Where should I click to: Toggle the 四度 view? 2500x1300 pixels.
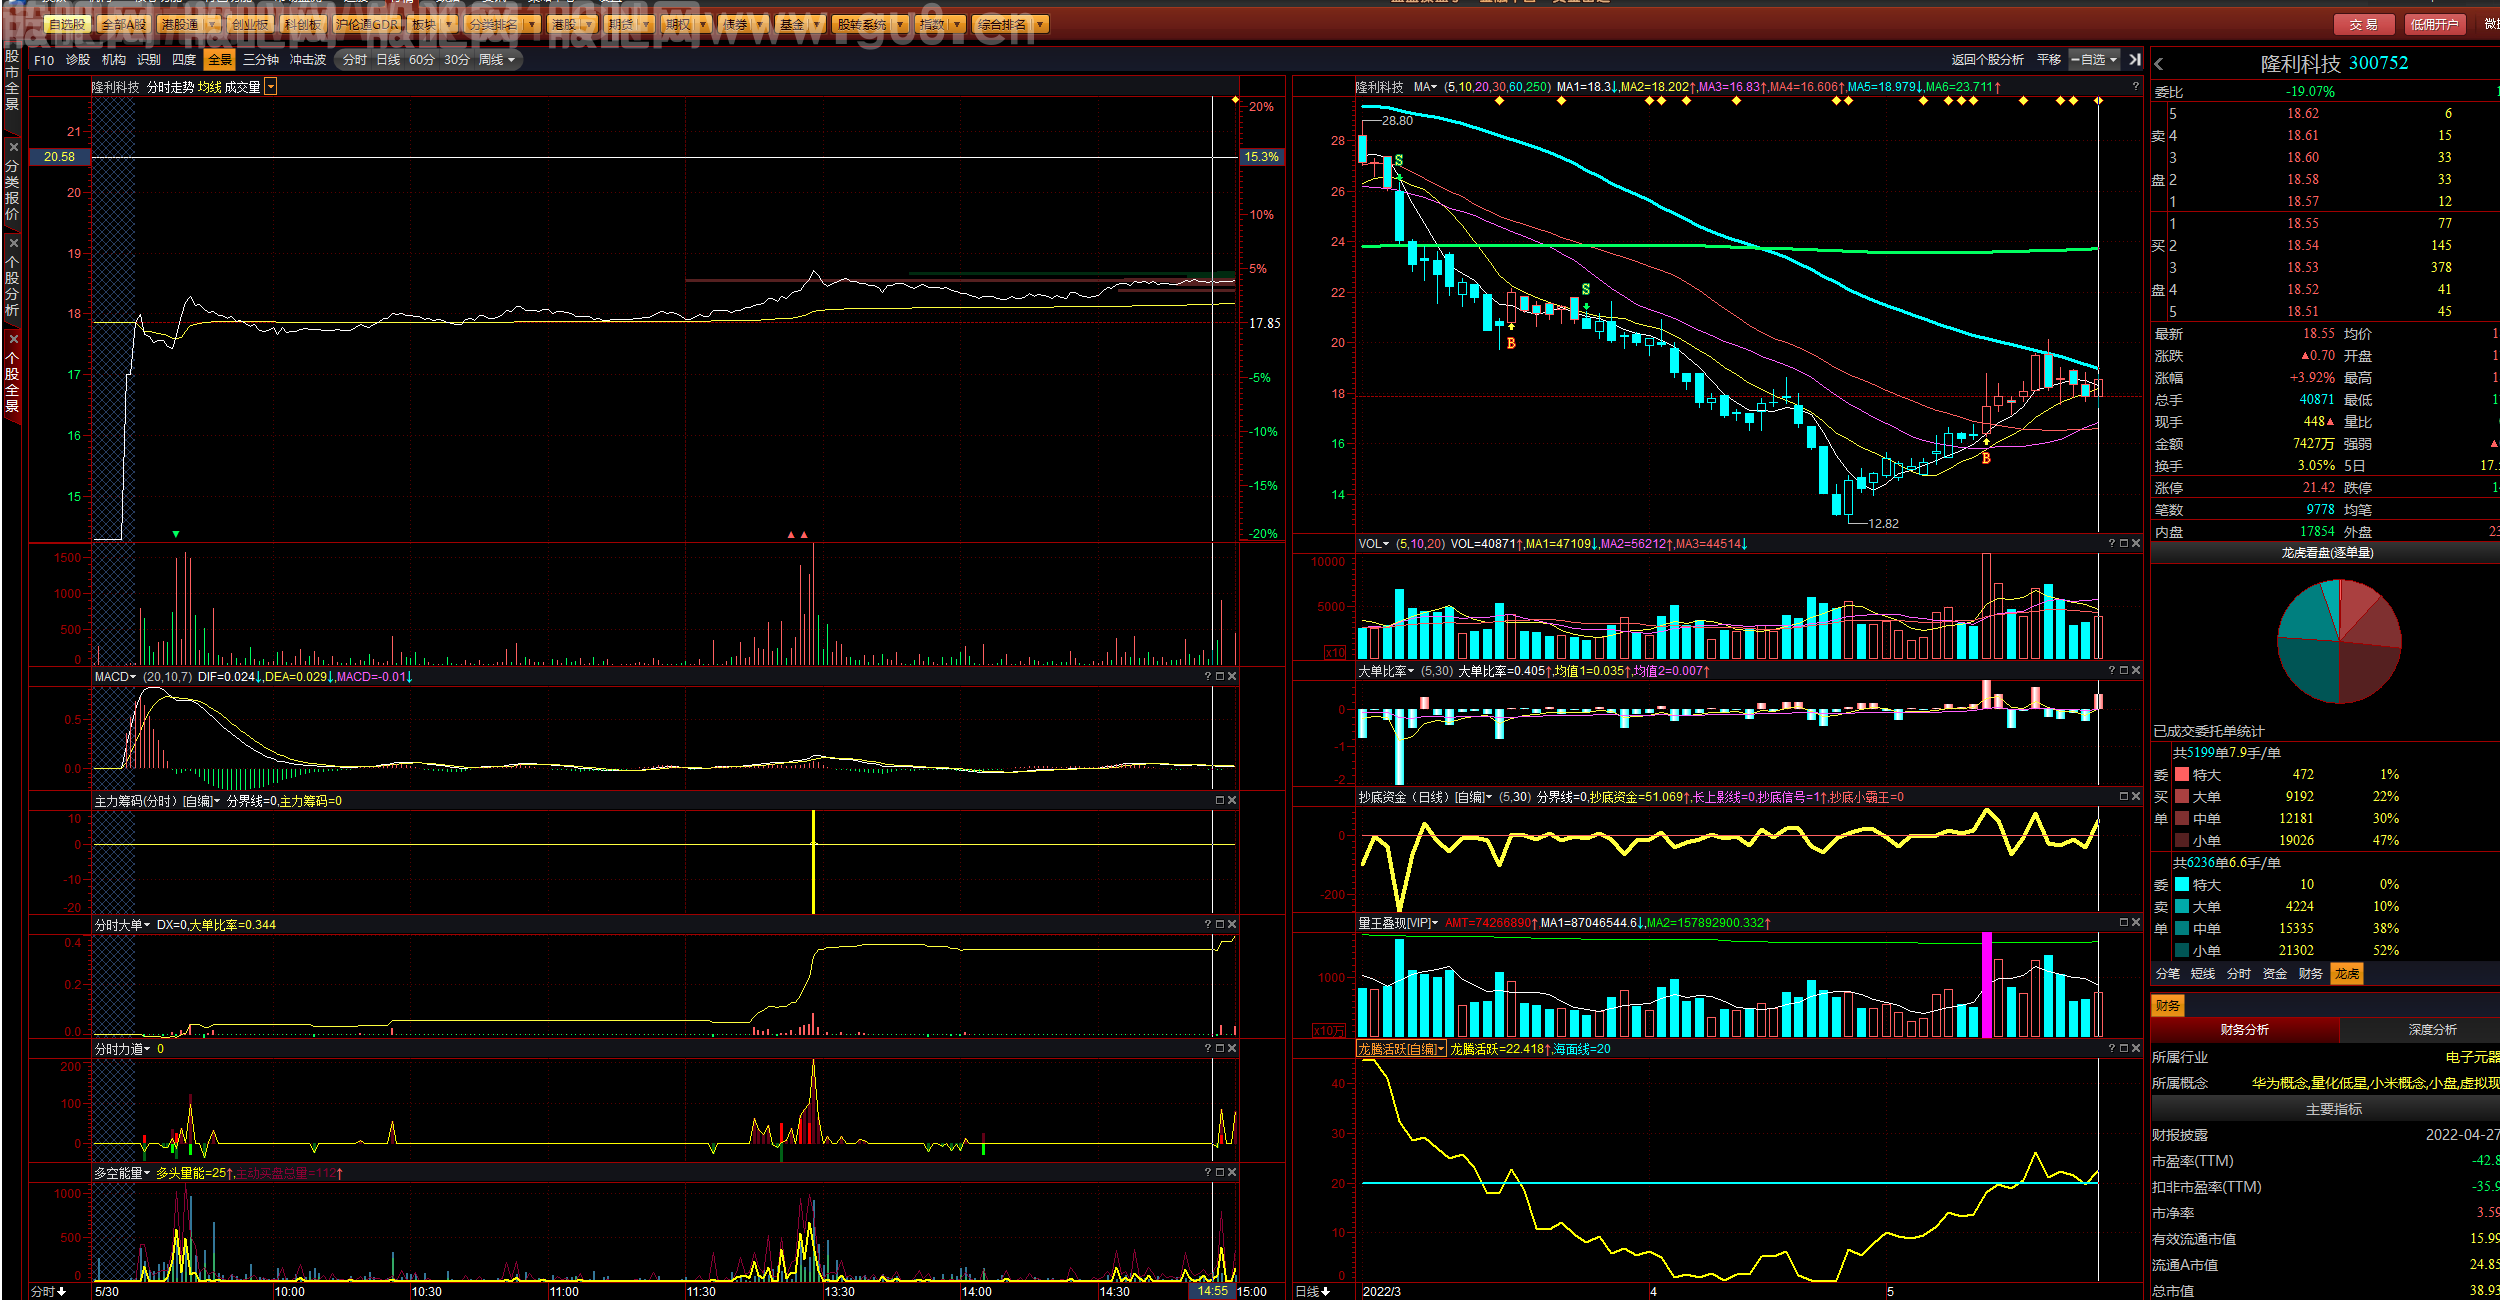pyautogui.click(x=184, y=60)
